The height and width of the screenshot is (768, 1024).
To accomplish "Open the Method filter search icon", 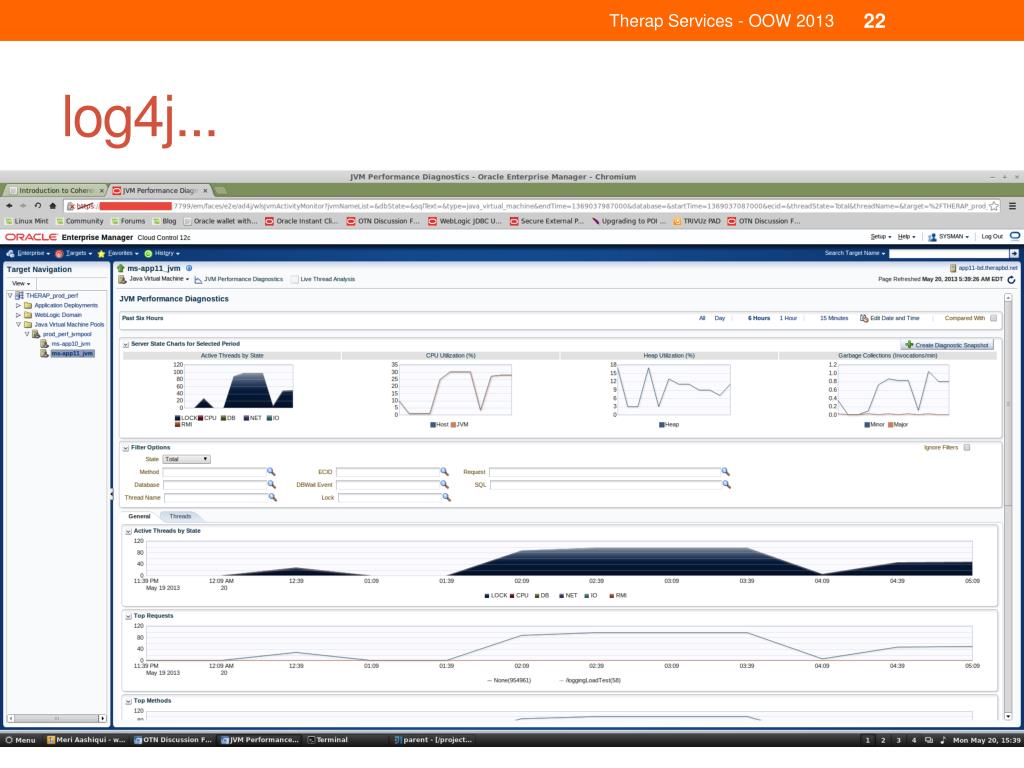I will coord(271,472).
